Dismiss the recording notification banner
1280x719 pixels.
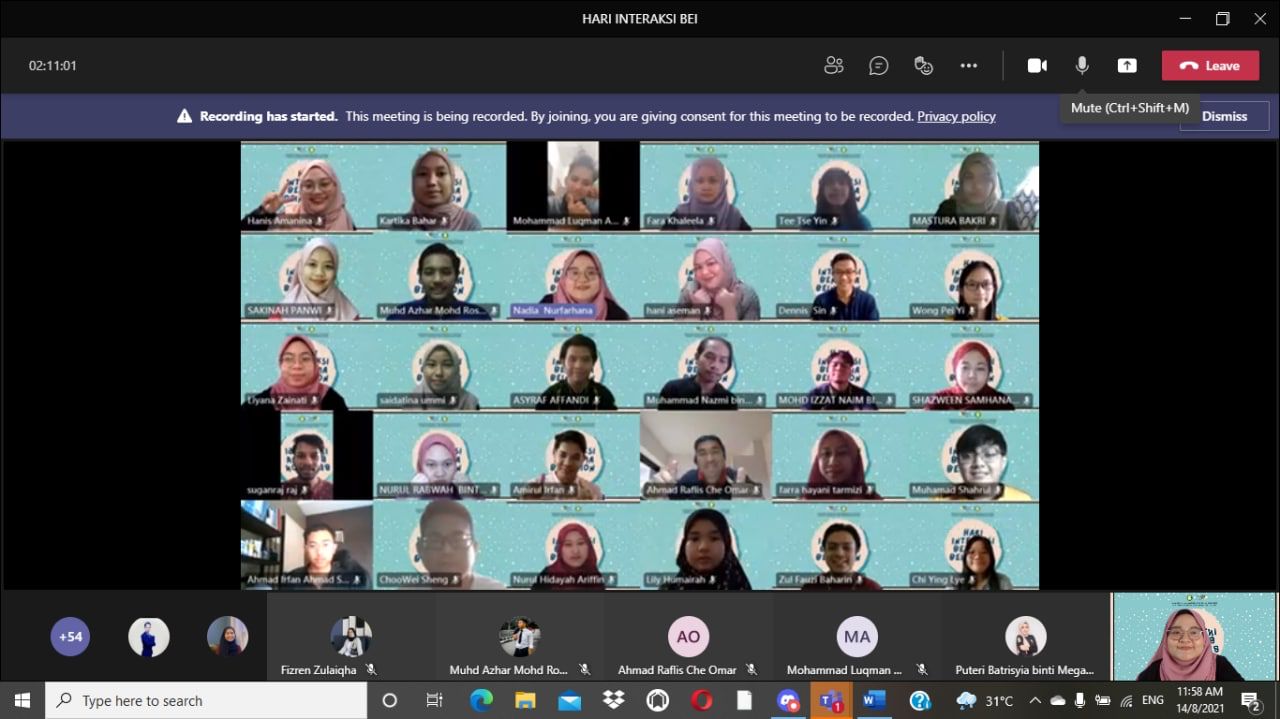click(x=1224, y=116)
